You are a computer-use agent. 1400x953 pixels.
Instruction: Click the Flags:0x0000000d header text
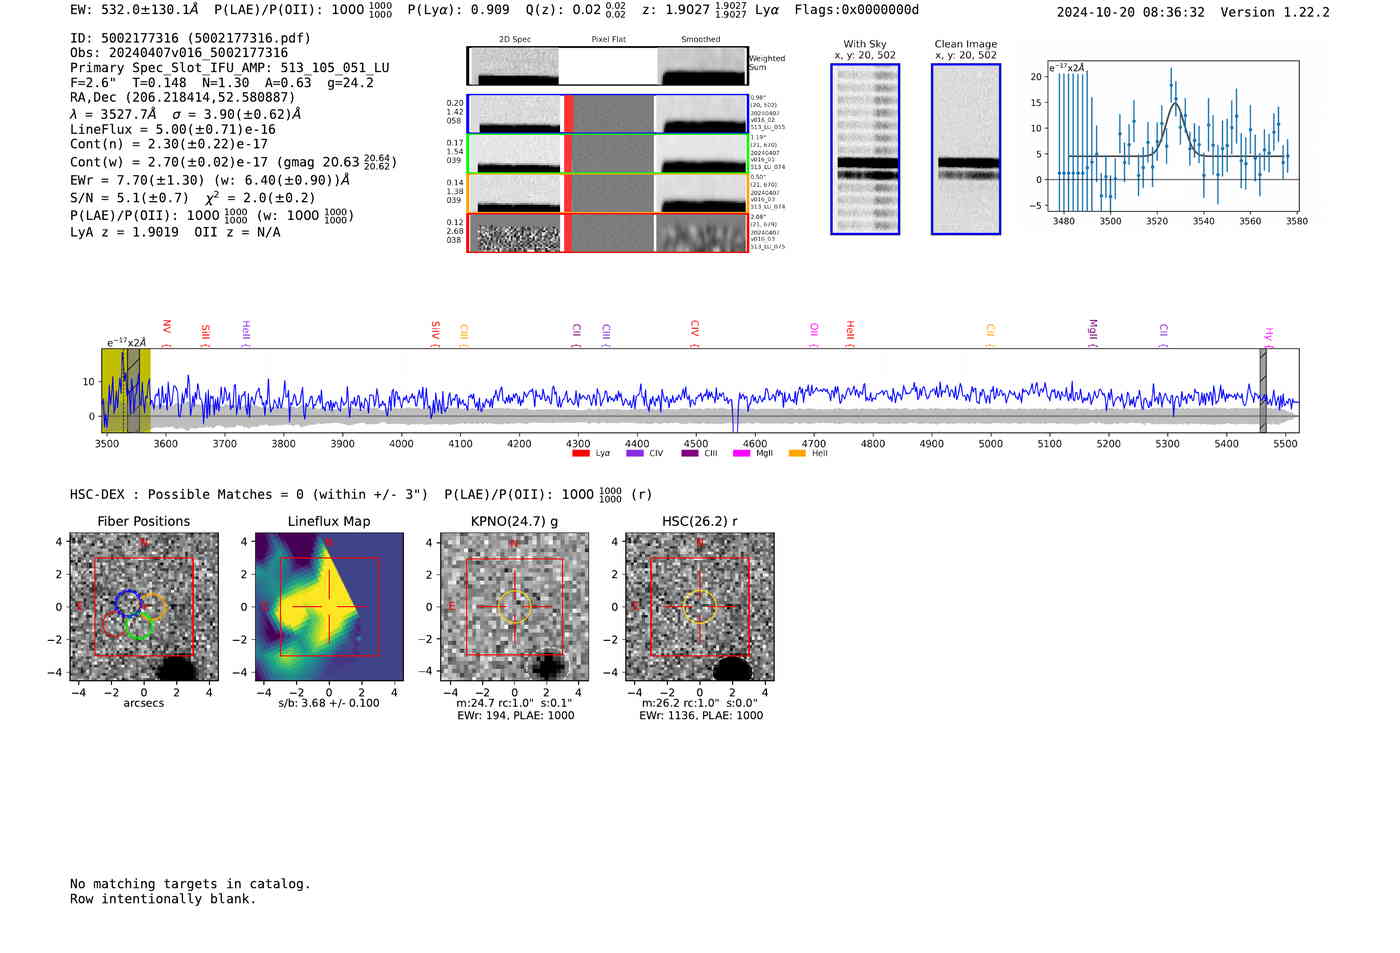857,10
